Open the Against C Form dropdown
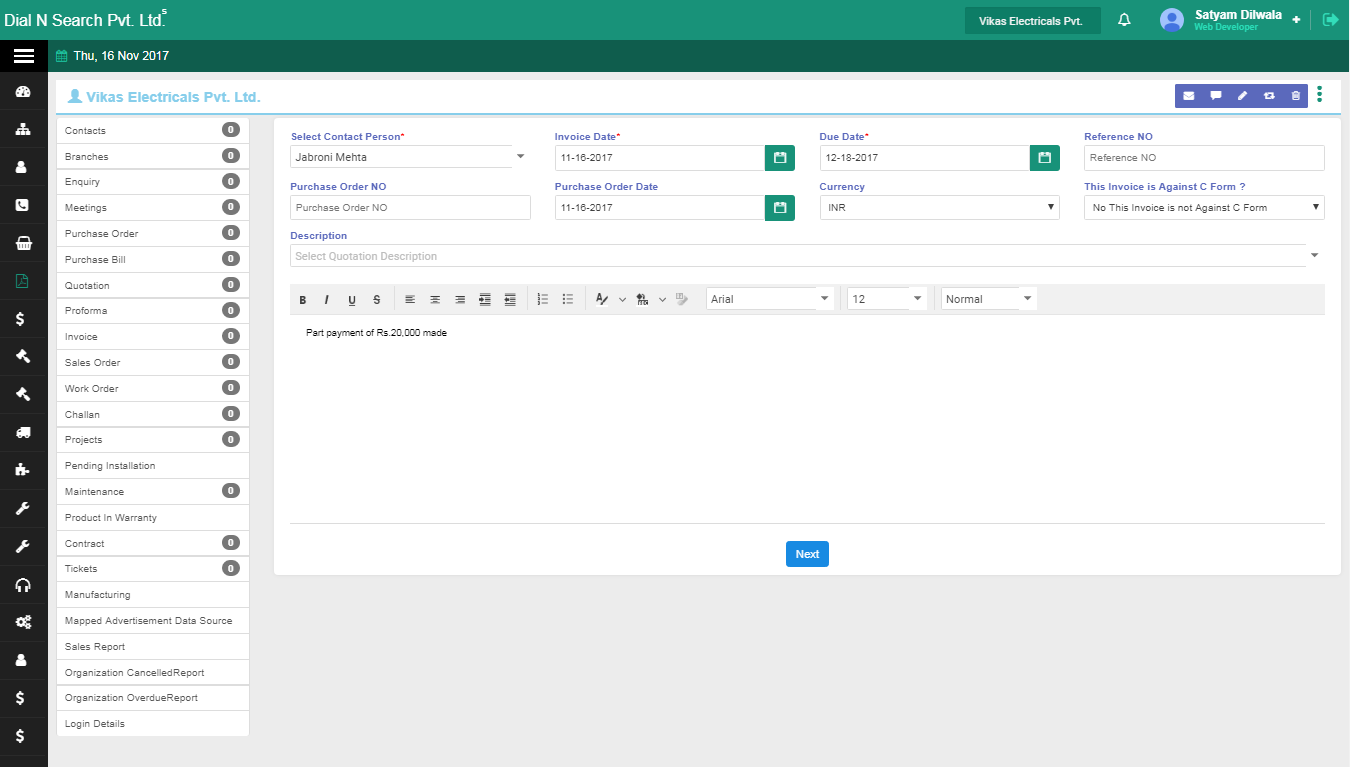 pos(1204,207)
